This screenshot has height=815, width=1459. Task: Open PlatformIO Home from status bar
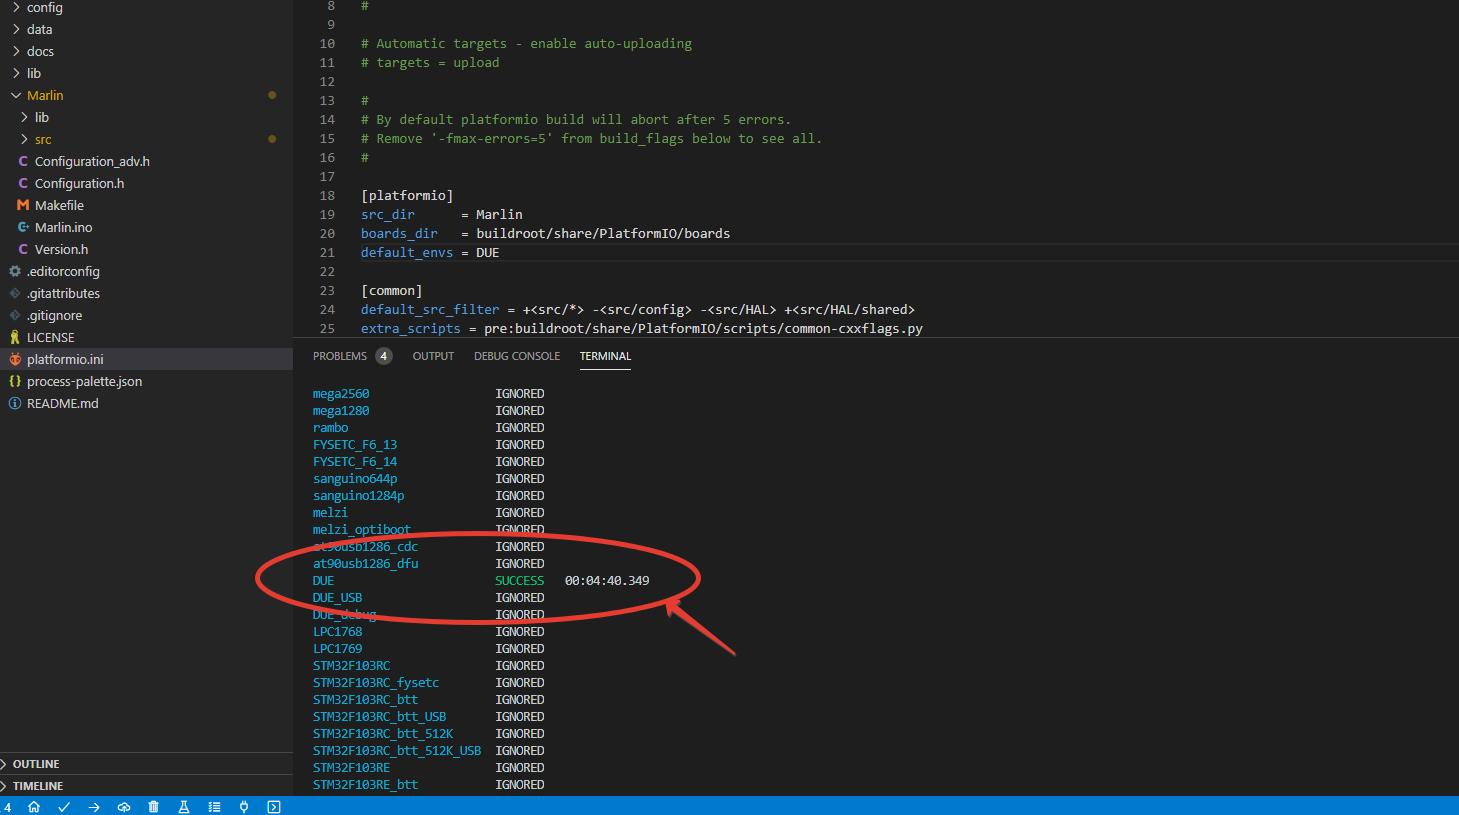point(34,807)
